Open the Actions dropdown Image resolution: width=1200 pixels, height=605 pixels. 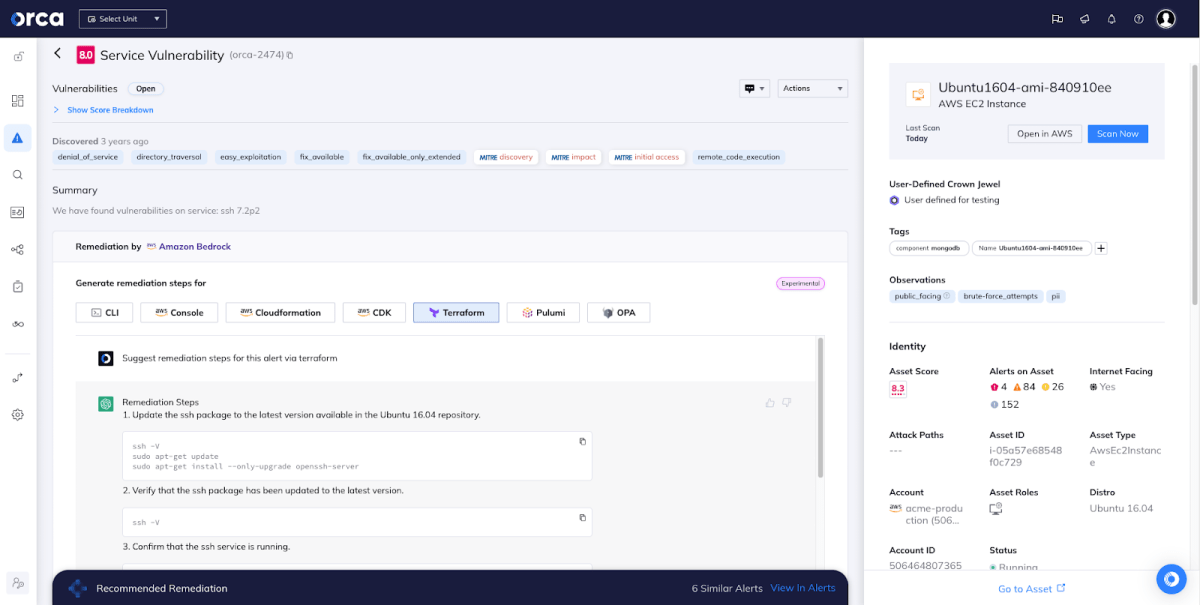pos(813,88)
